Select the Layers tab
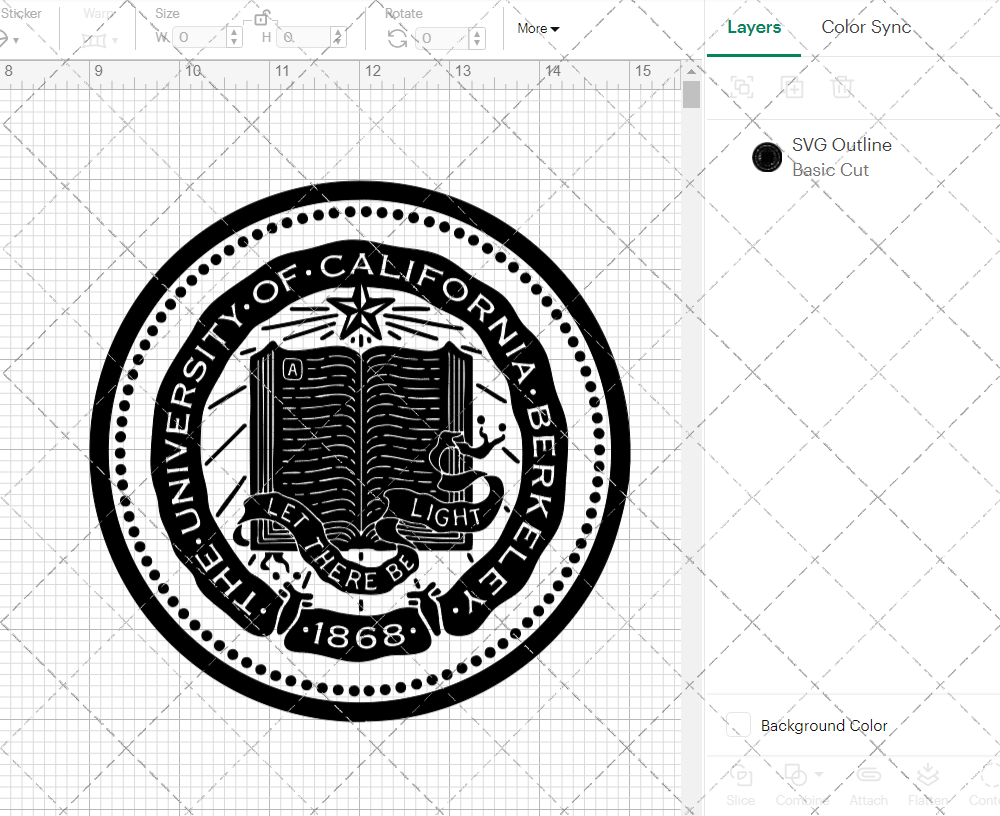Viewport: 1000px width, 816px height. pos(755,27)
